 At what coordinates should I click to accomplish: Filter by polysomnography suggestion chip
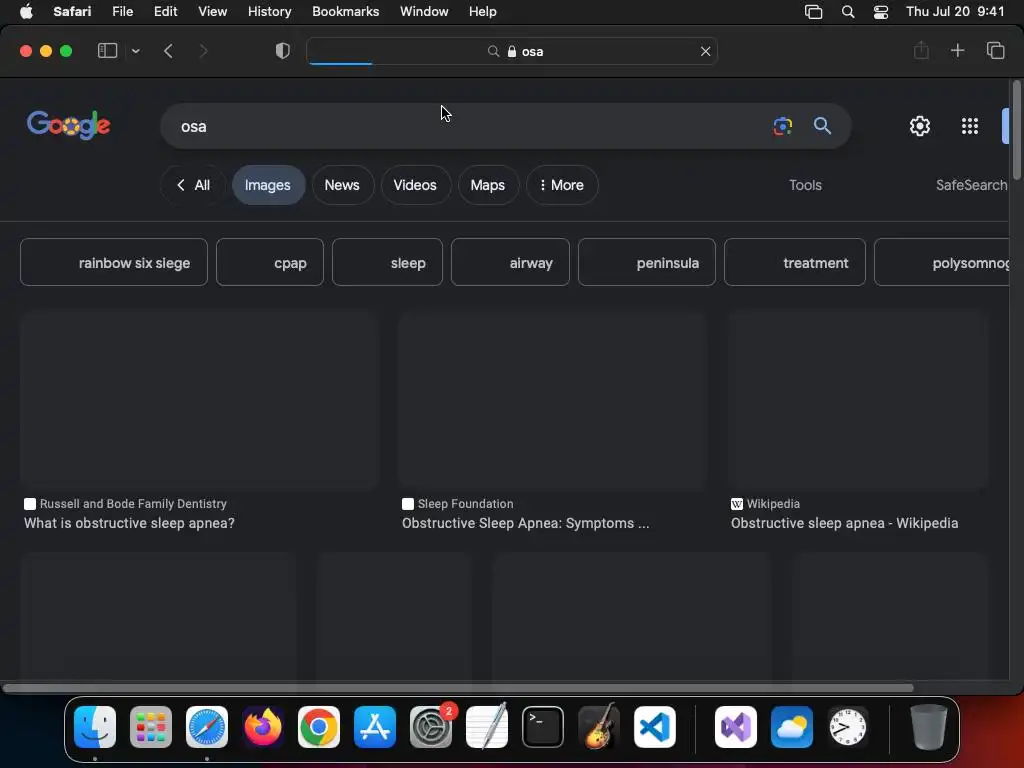(x=942, y=263)
